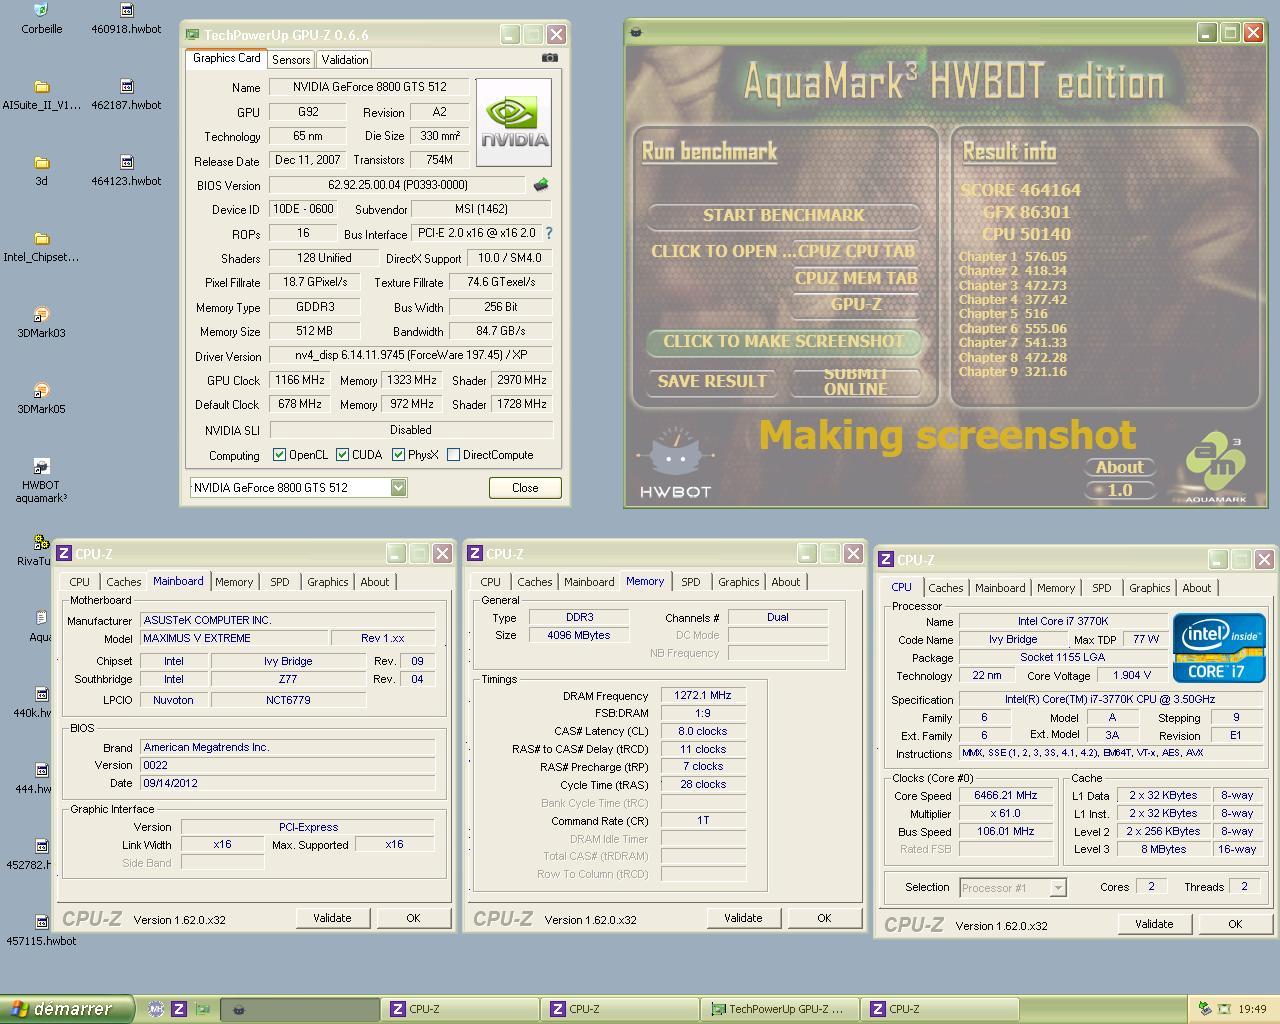Viewport: 1280px width, 1024px height.
Task: Click the GPU-Z title bar icon
Action: 193,35
